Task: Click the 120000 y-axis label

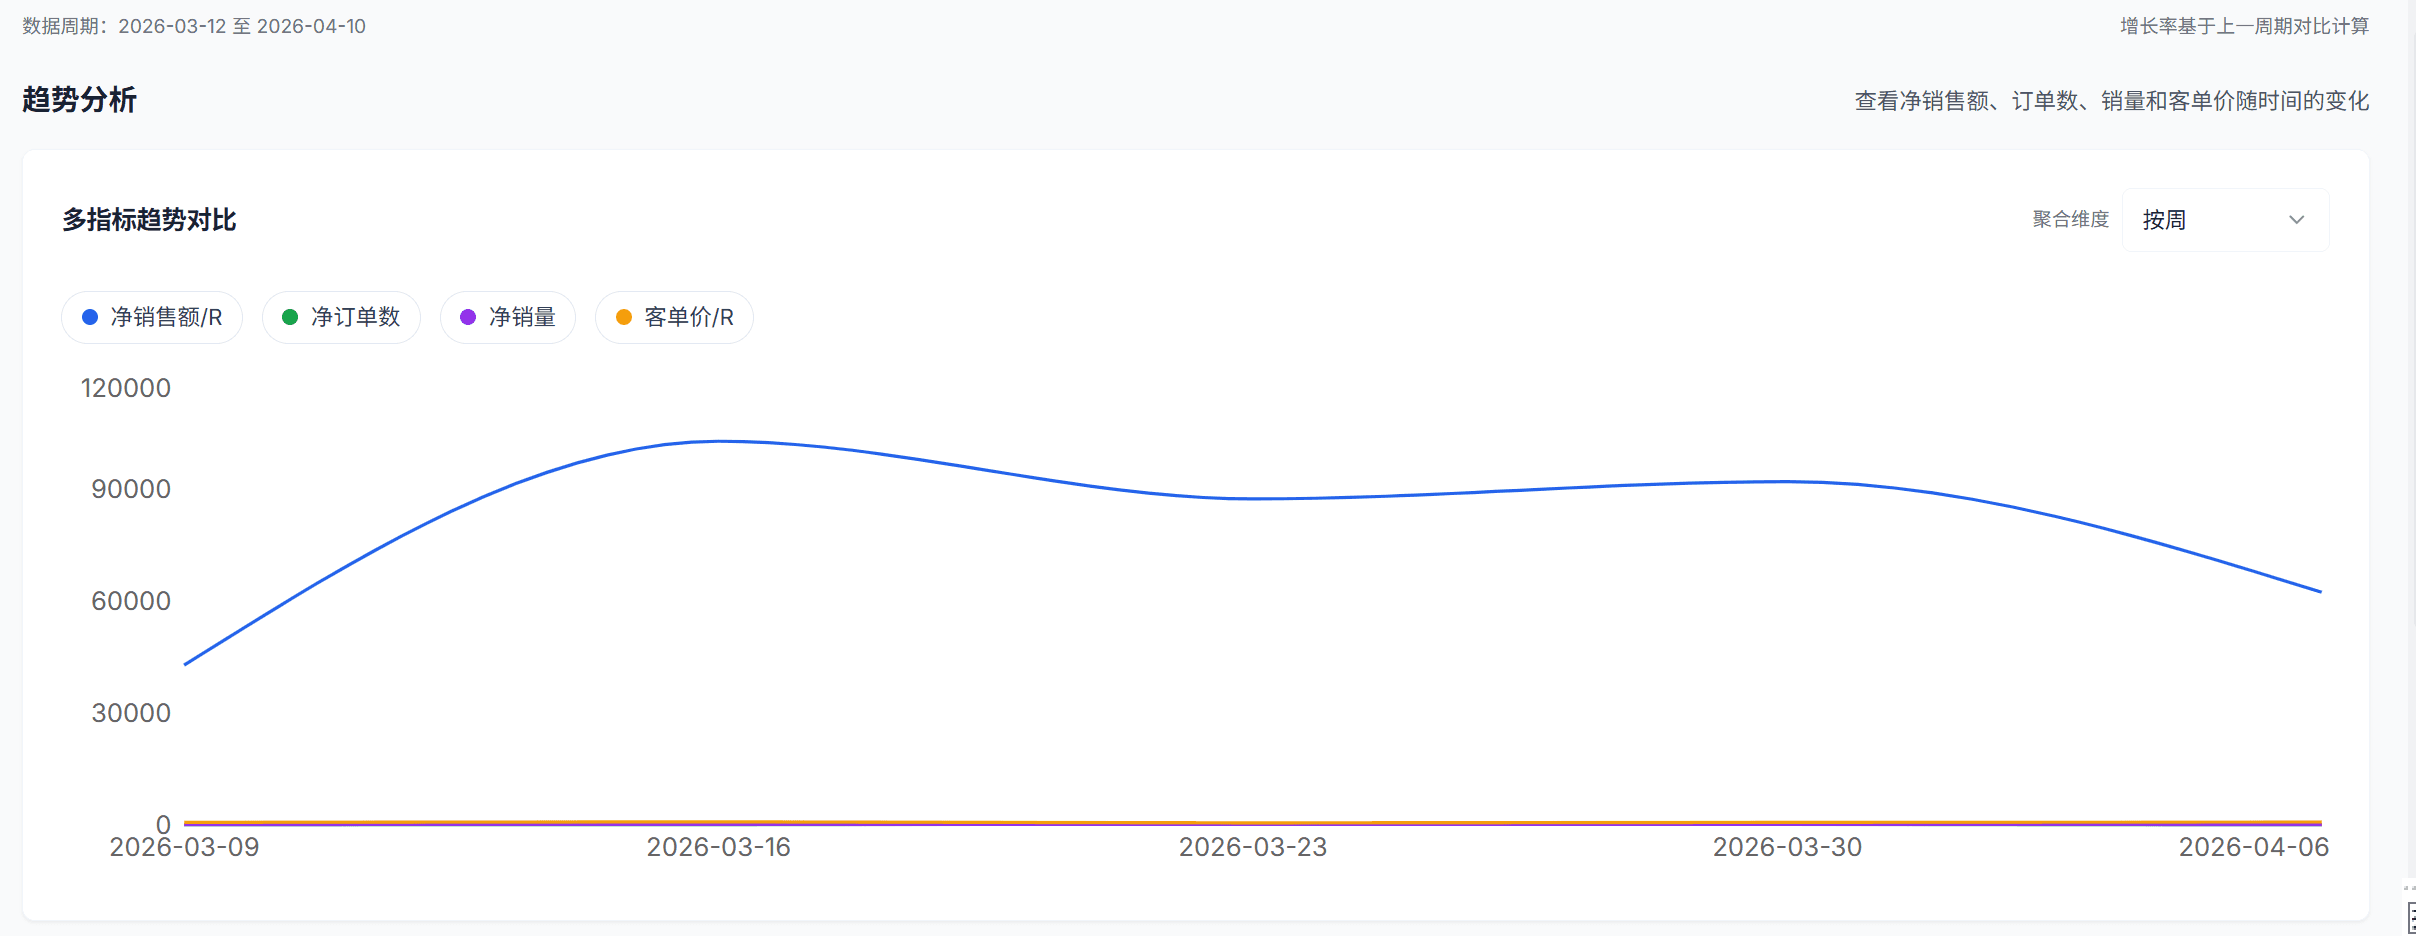Action: (125, 388)
